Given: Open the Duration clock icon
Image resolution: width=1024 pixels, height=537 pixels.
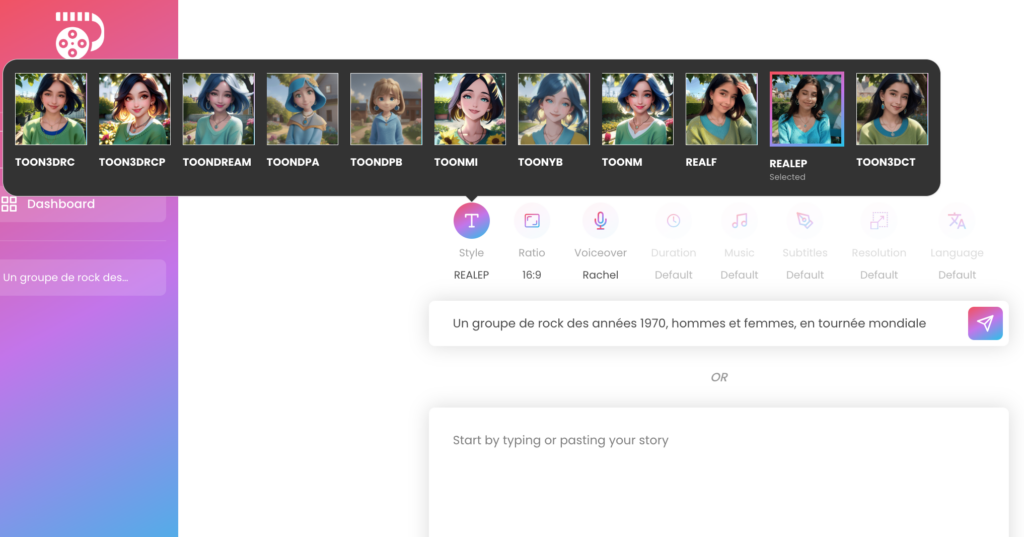Looking at the screenshot, I should coord(673,221).
